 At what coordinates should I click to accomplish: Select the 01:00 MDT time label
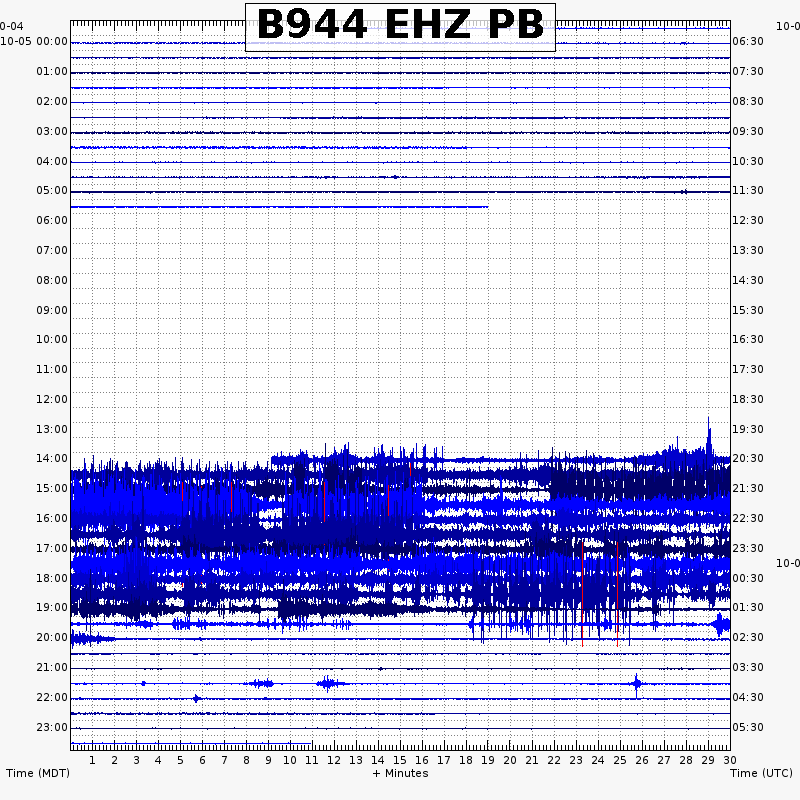click(52, 71)
